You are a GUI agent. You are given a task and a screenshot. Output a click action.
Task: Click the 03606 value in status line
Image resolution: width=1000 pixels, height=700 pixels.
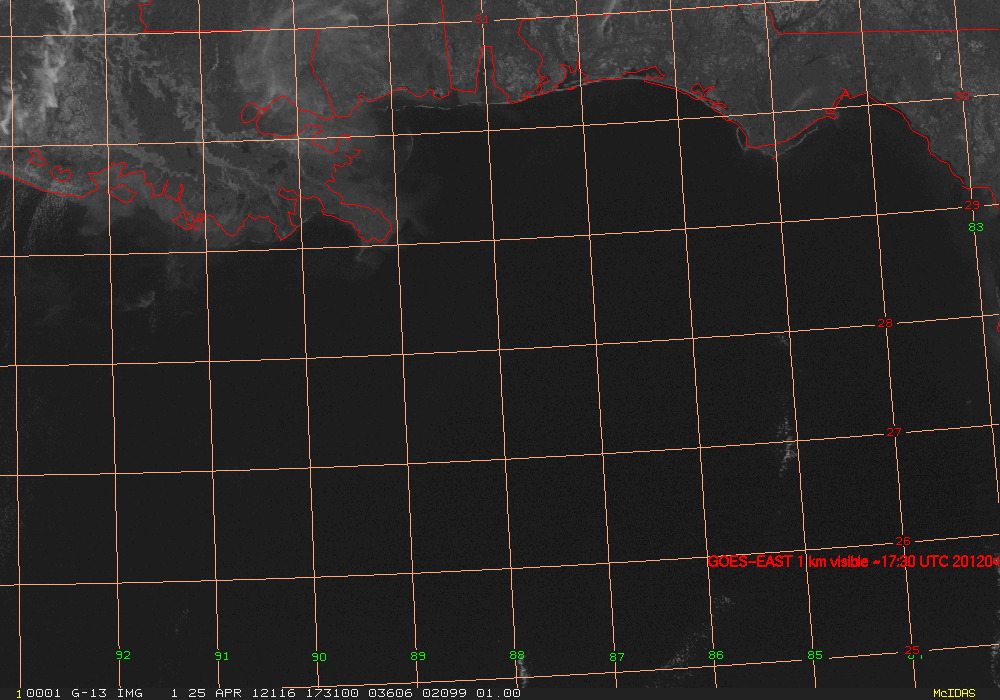click(390, 693)
